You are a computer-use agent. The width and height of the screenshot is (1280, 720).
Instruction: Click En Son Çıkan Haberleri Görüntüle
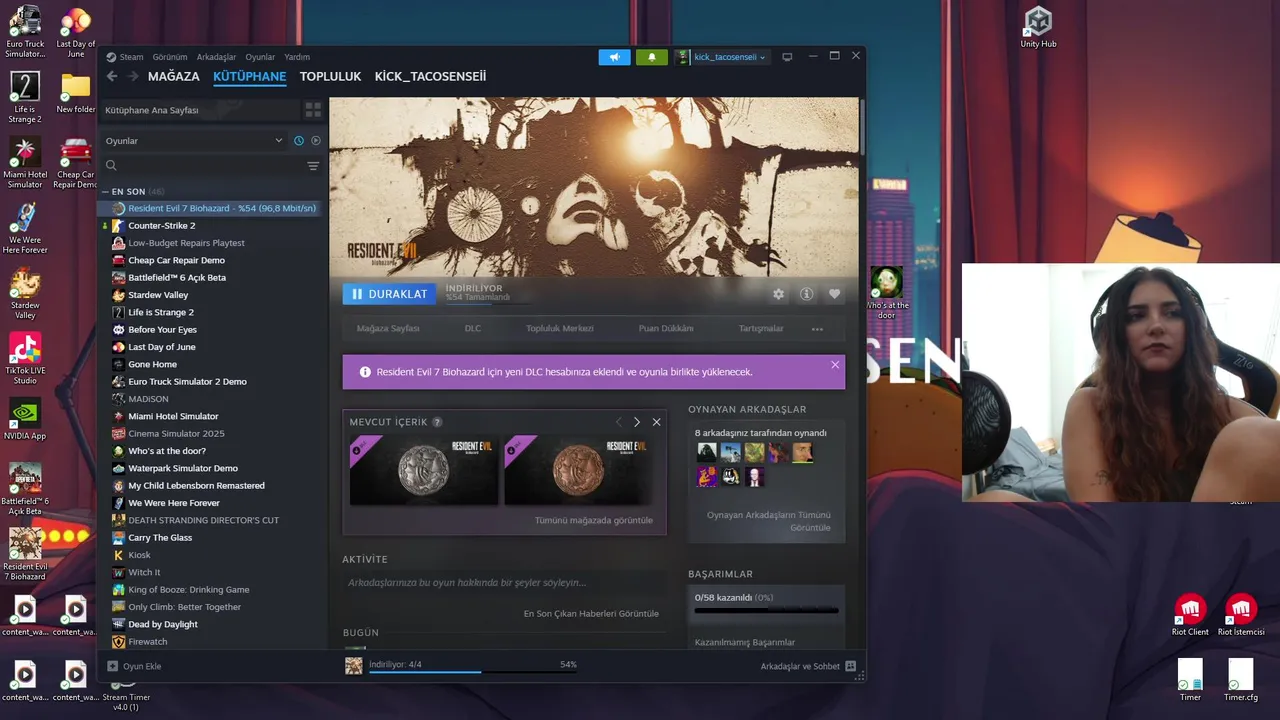click(591, 613)
